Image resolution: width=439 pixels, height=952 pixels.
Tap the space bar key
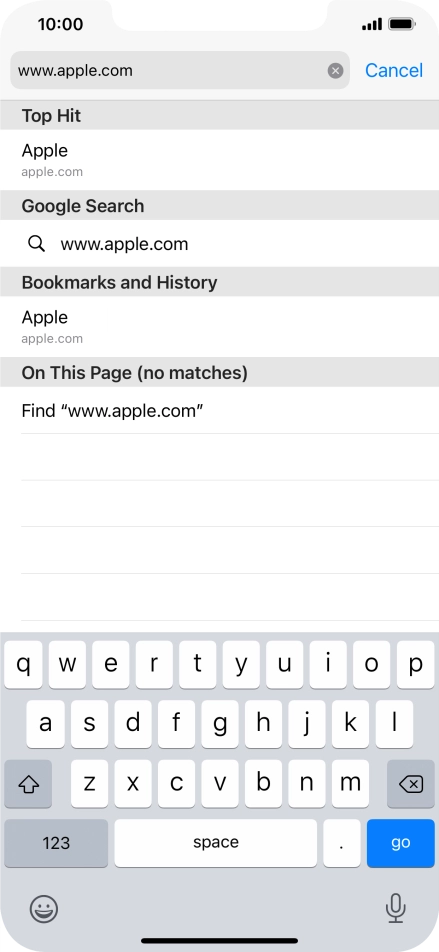(216, 843)
